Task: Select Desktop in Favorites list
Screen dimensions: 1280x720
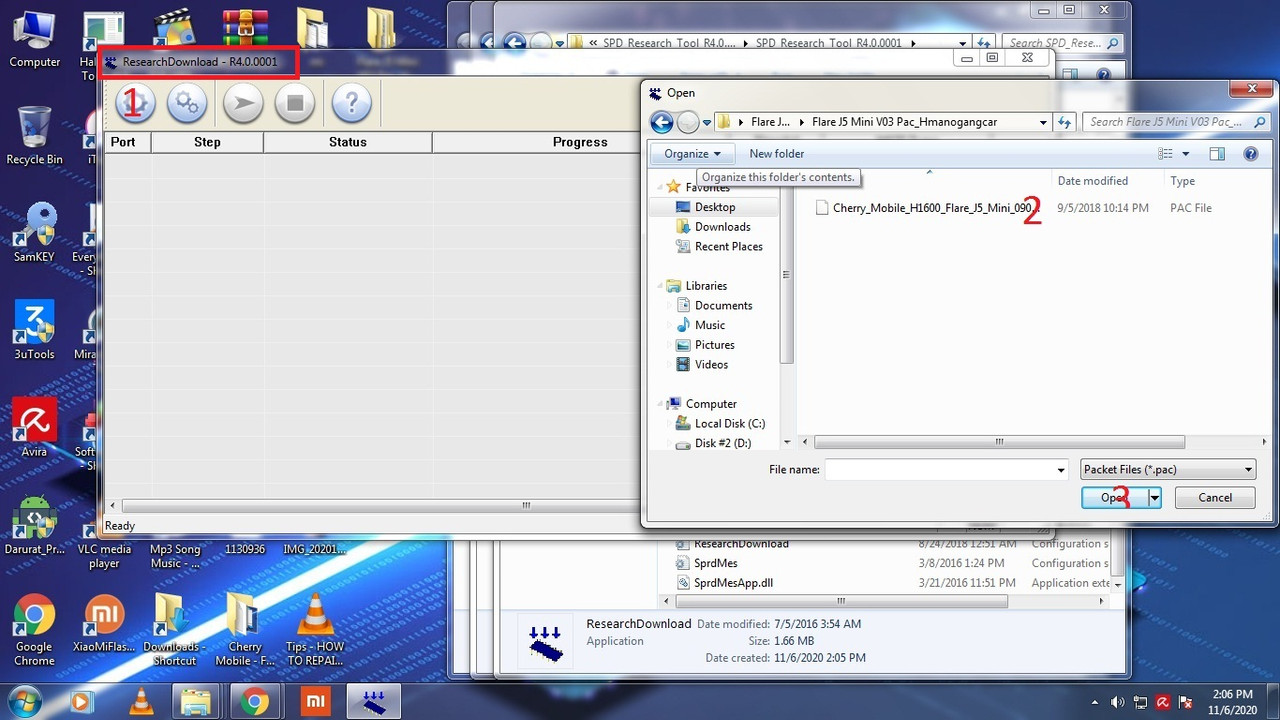Action: tap(715, 207)
